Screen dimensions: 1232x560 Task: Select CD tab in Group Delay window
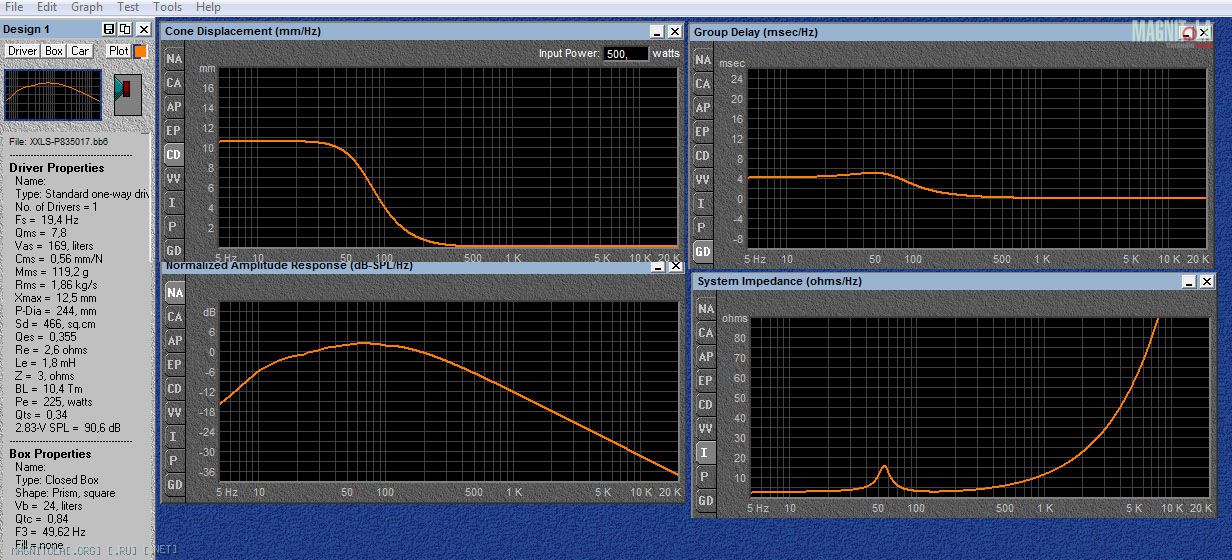(x=703, y=156)
